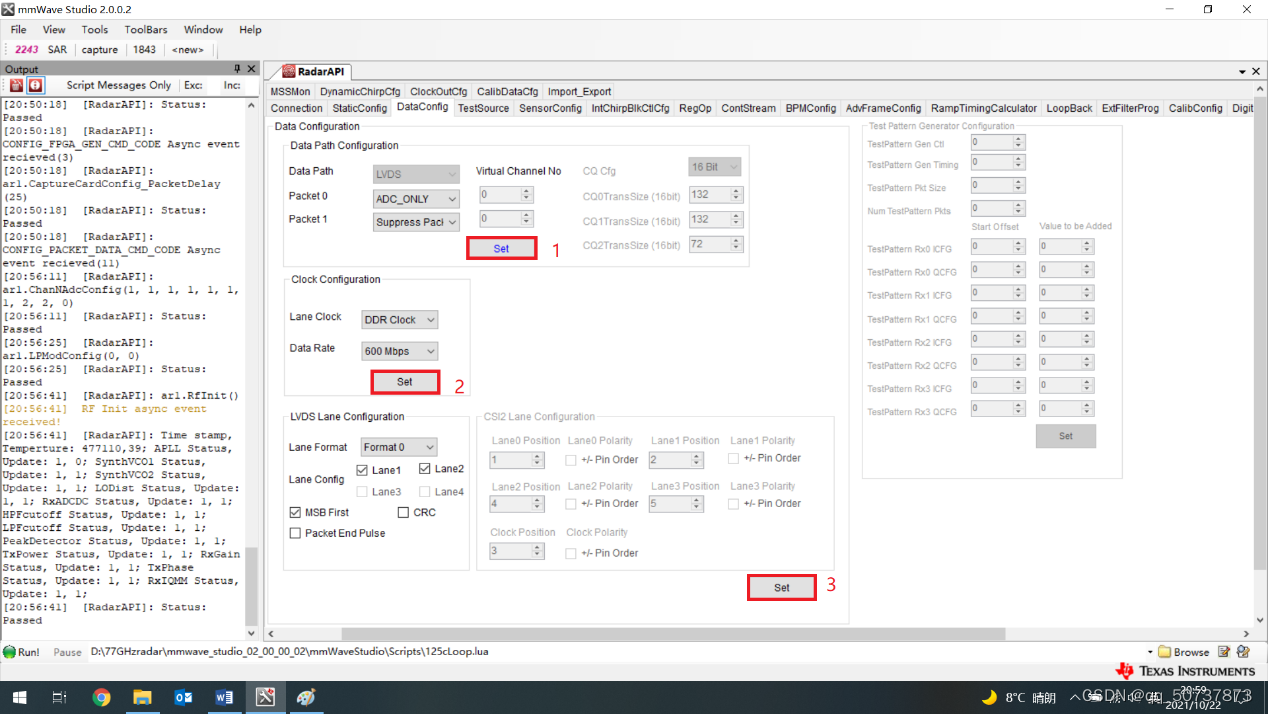Open Task View on the taskbar
This screenshot has height=714, width=1268.
coord(60,697)
